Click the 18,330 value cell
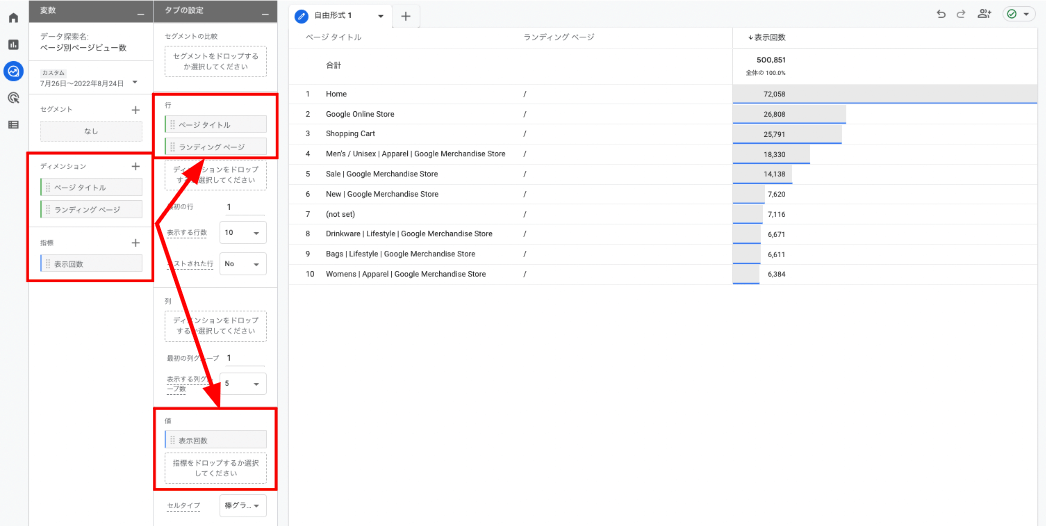 point(774,154)
